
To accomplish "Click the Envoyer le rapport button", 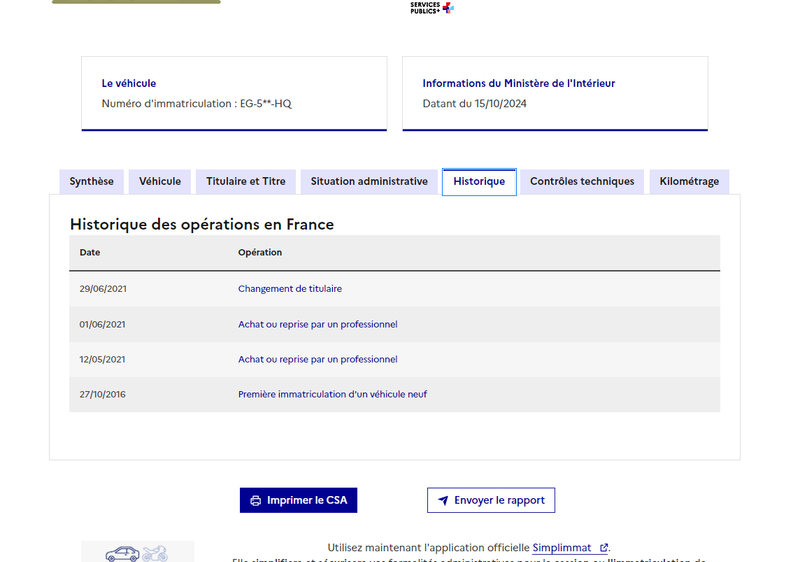I will coord(491,500).
